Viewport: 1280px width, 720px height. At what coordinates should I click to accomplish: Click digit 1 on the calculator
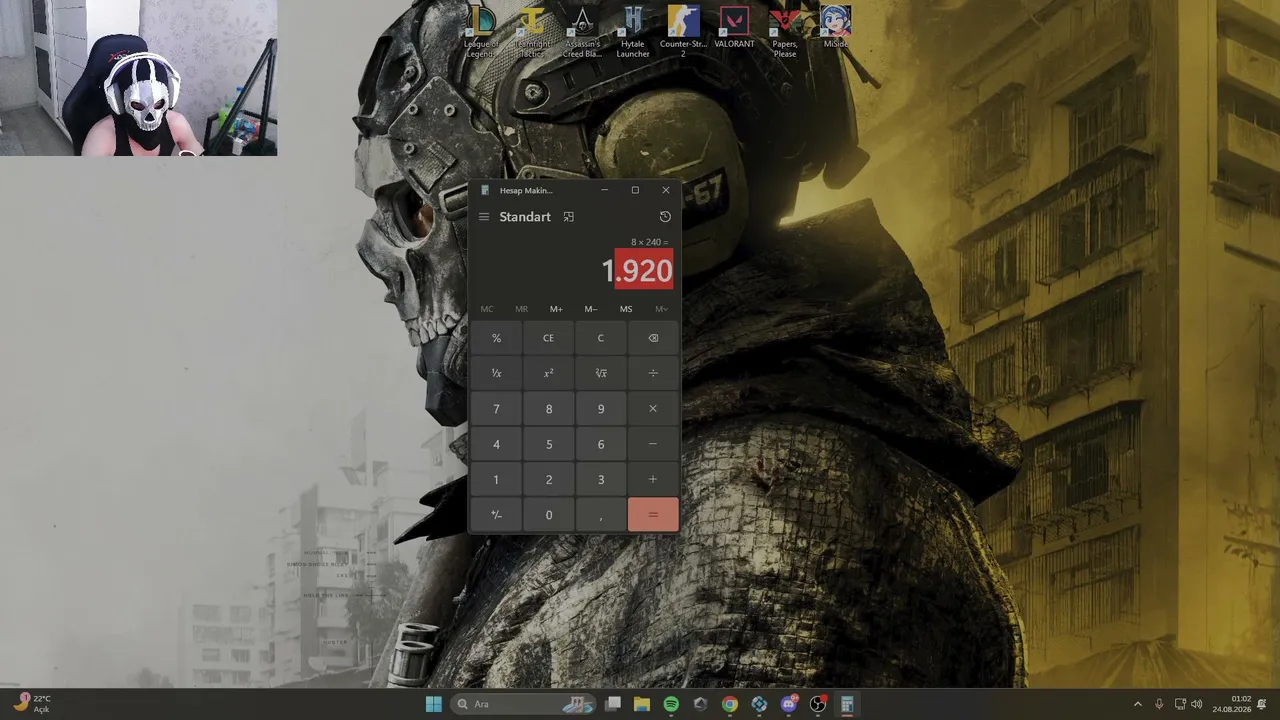pos(496,480)
